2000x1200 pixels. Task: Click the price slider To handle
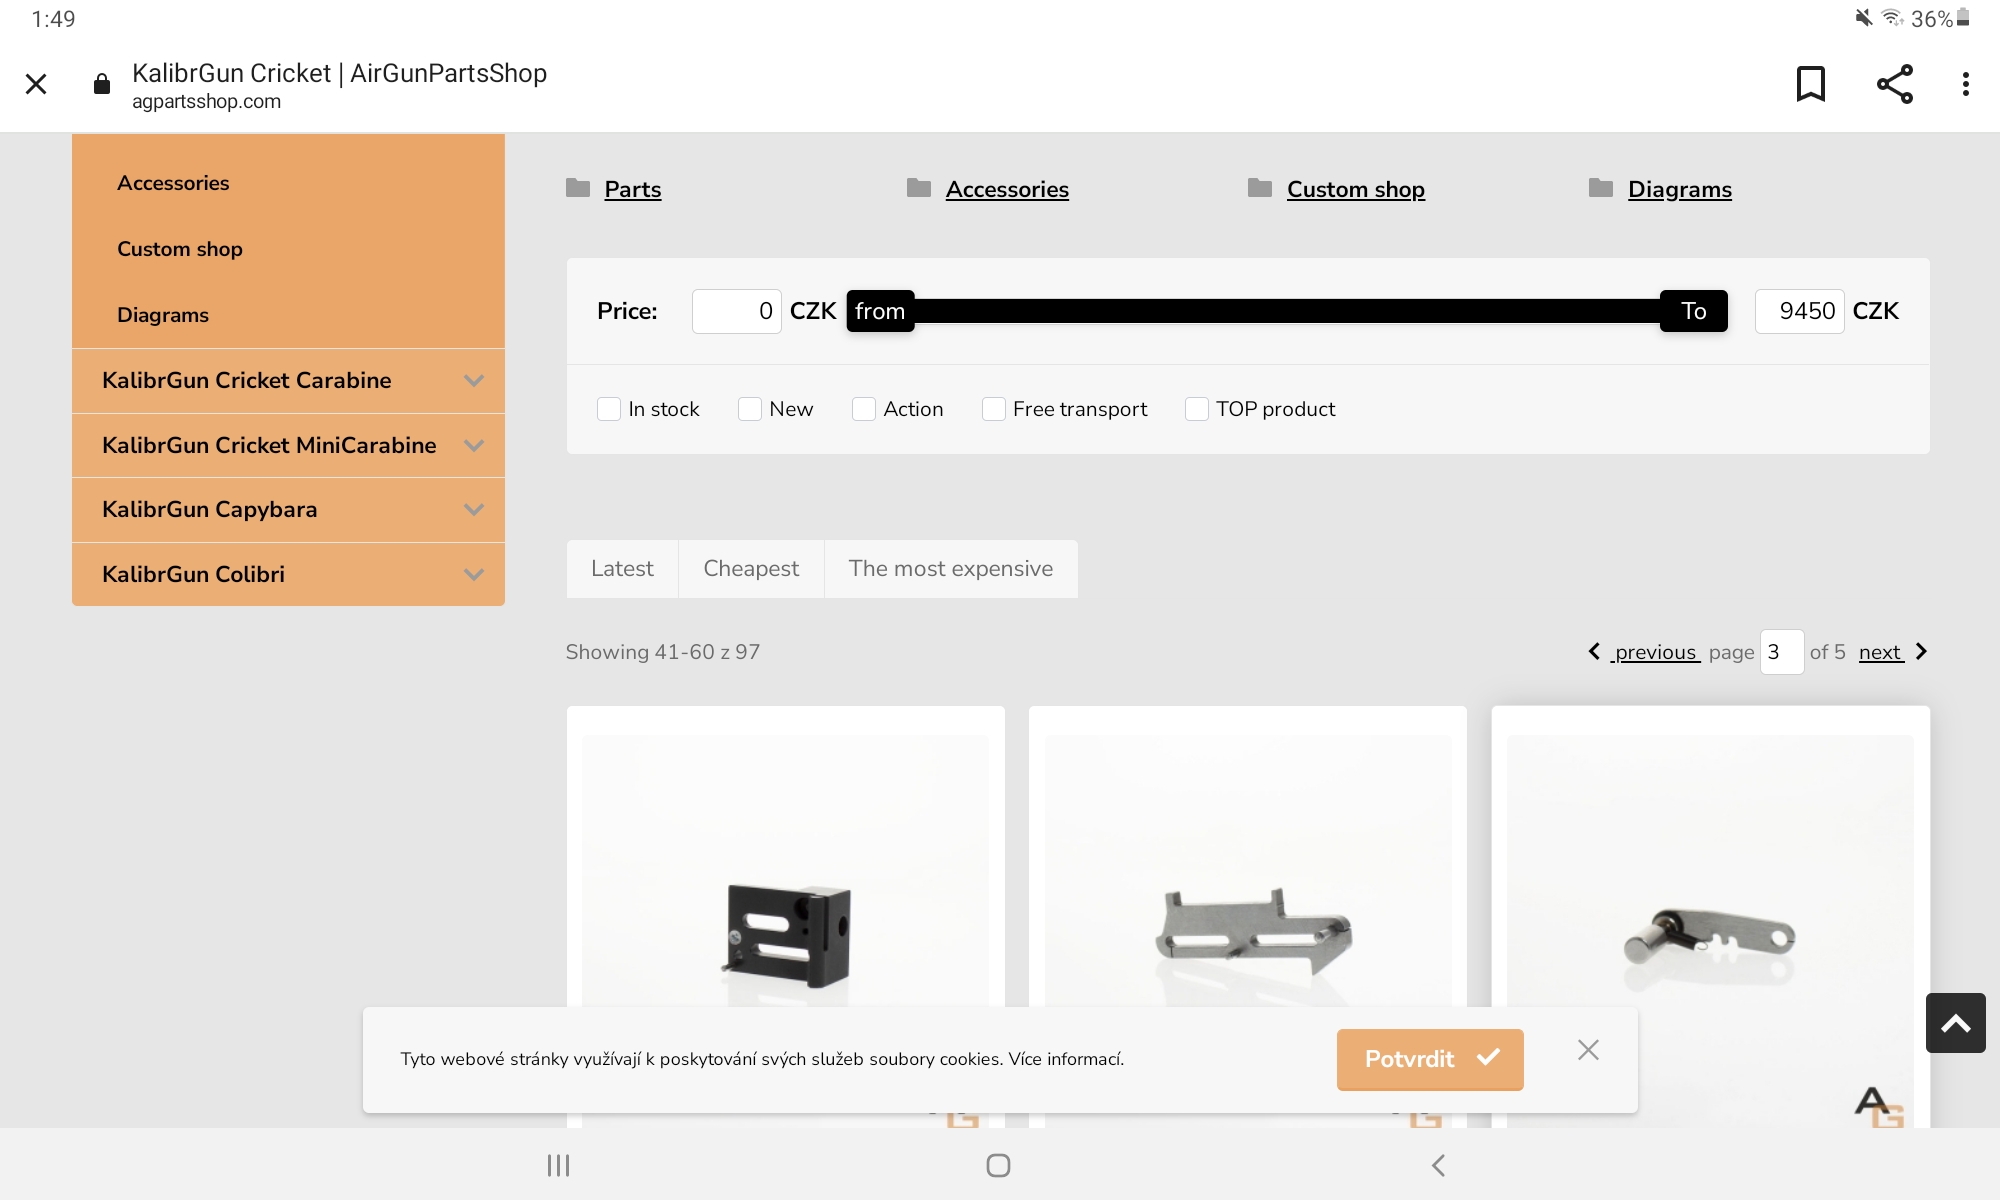(x=1693, y=311)
